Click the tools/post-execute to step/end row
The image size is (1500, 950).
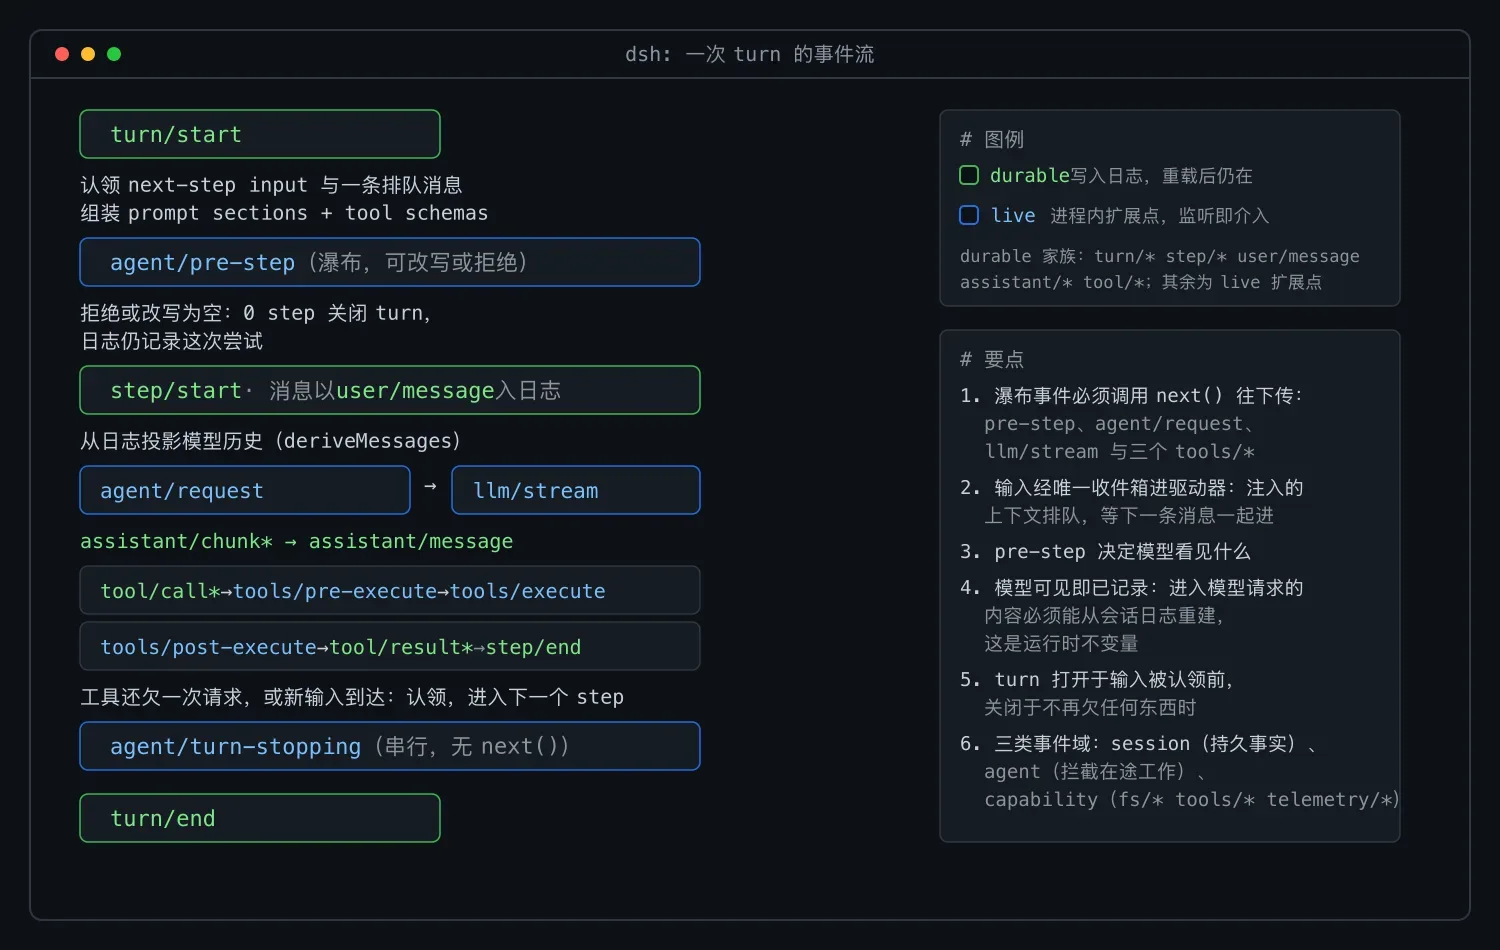coord(390,646)
